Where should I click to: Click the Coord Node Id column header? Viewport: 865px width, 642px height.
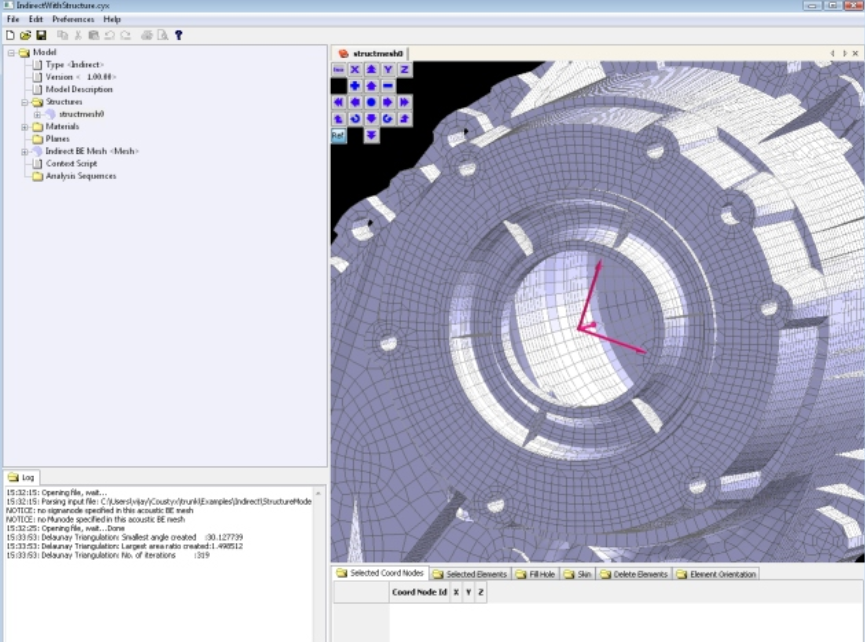[x=419, y=592]
